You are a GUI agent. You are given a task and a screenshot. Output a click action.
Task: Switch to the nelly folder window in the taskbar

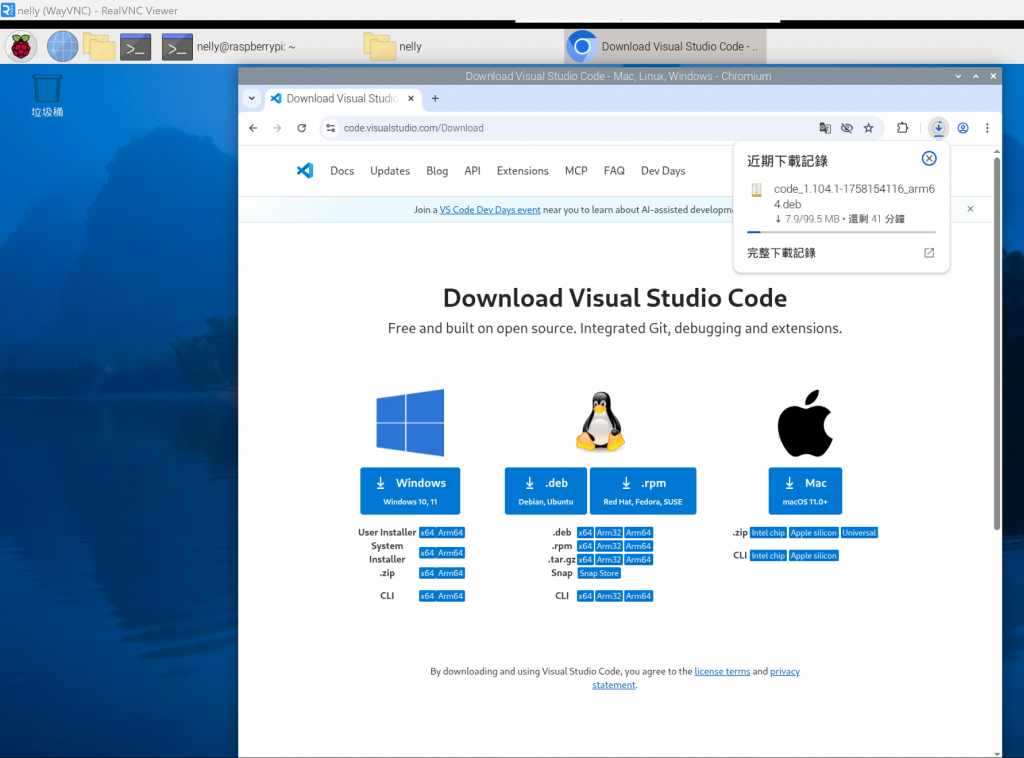tap(393, 46)
